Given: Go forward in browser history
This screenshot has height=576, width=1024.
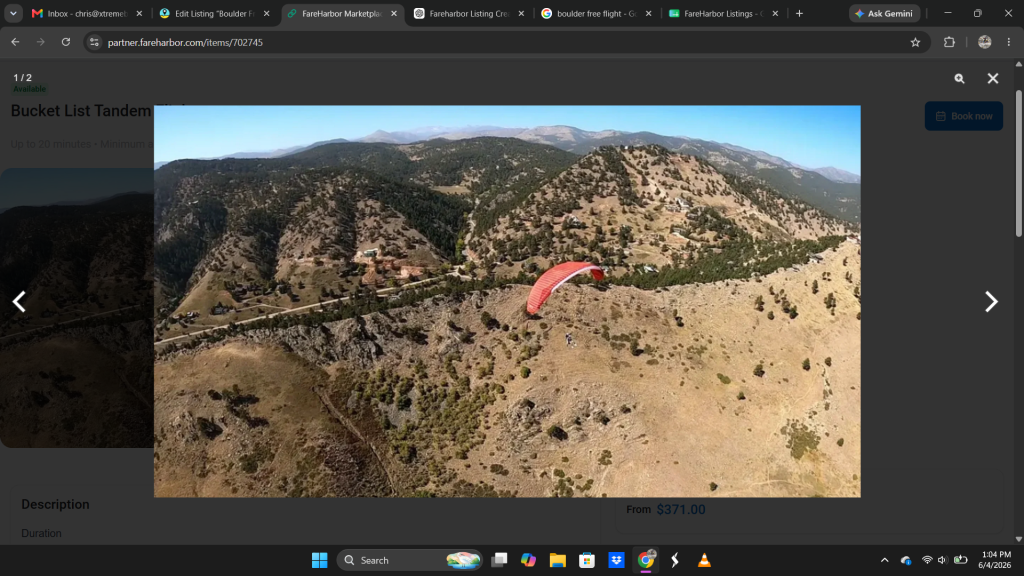Looking at the screenshot, I should 40,42.
